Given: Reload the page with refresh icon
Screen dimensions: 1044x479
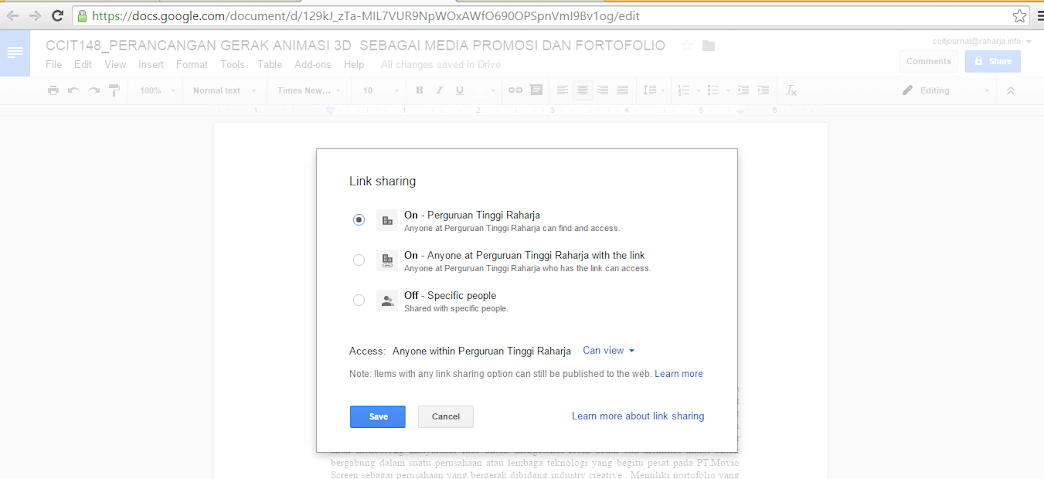Looking at the screenshot, I should point(58,15).
